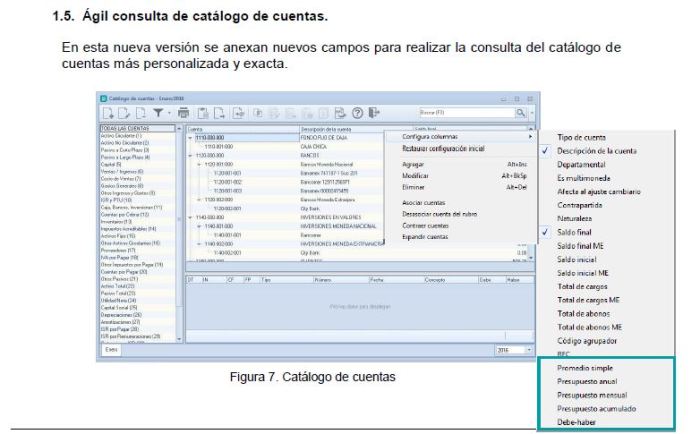The height and width of the screenshot is (434, 700).
Task: Uncheck the Saldo final column option
Action: click(581, 229)
